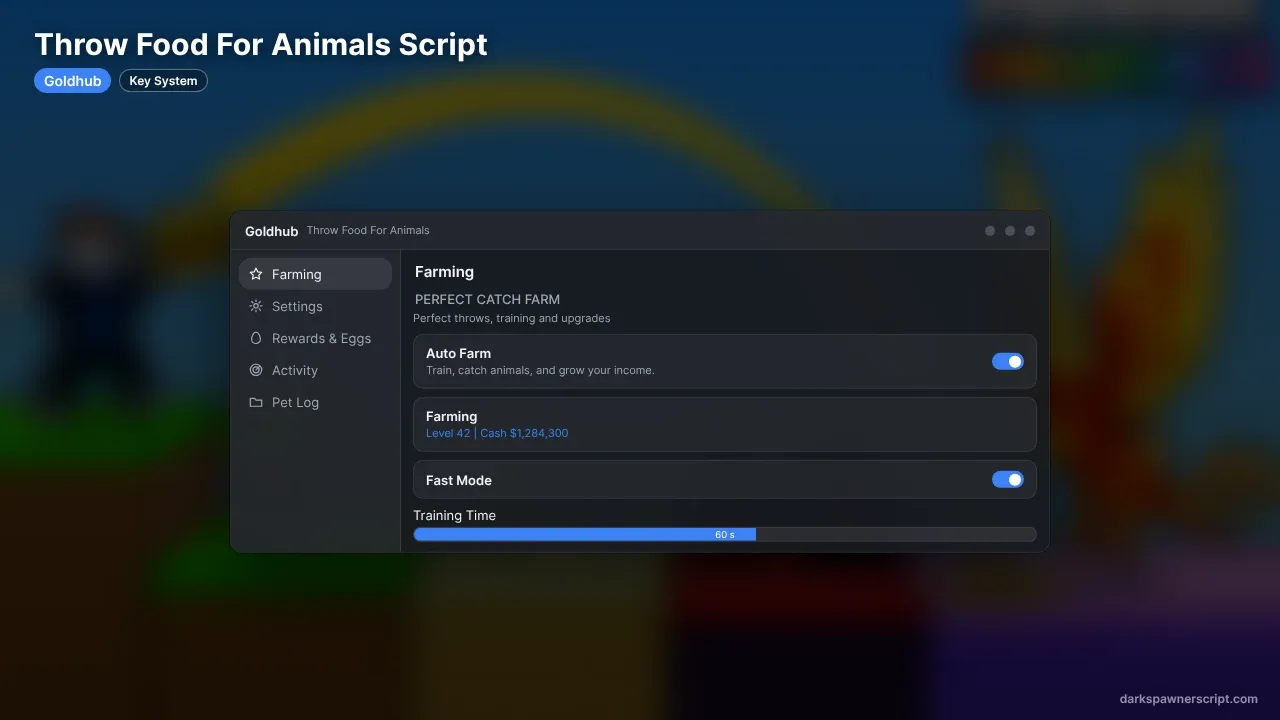
Task: Adjust the Training Time slider
Action: pos(725,535)
